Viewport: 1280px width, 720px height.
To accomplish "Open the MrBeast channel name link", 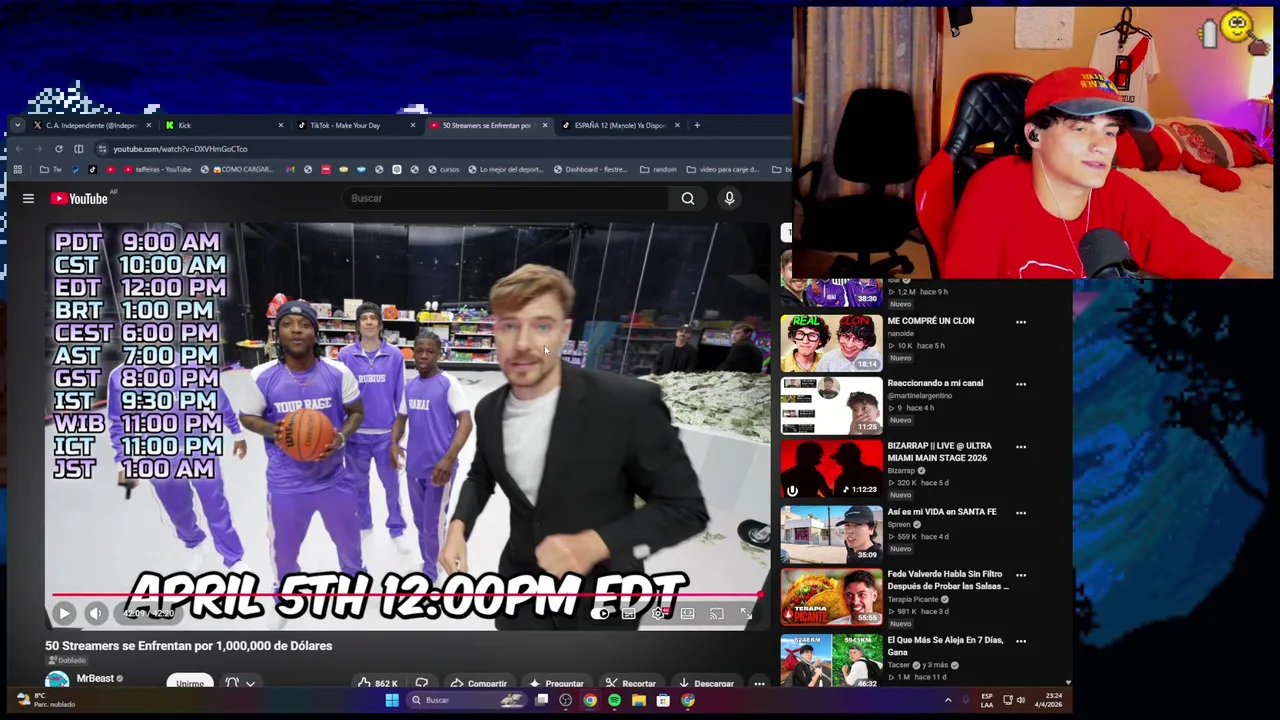I will point(95,678).
